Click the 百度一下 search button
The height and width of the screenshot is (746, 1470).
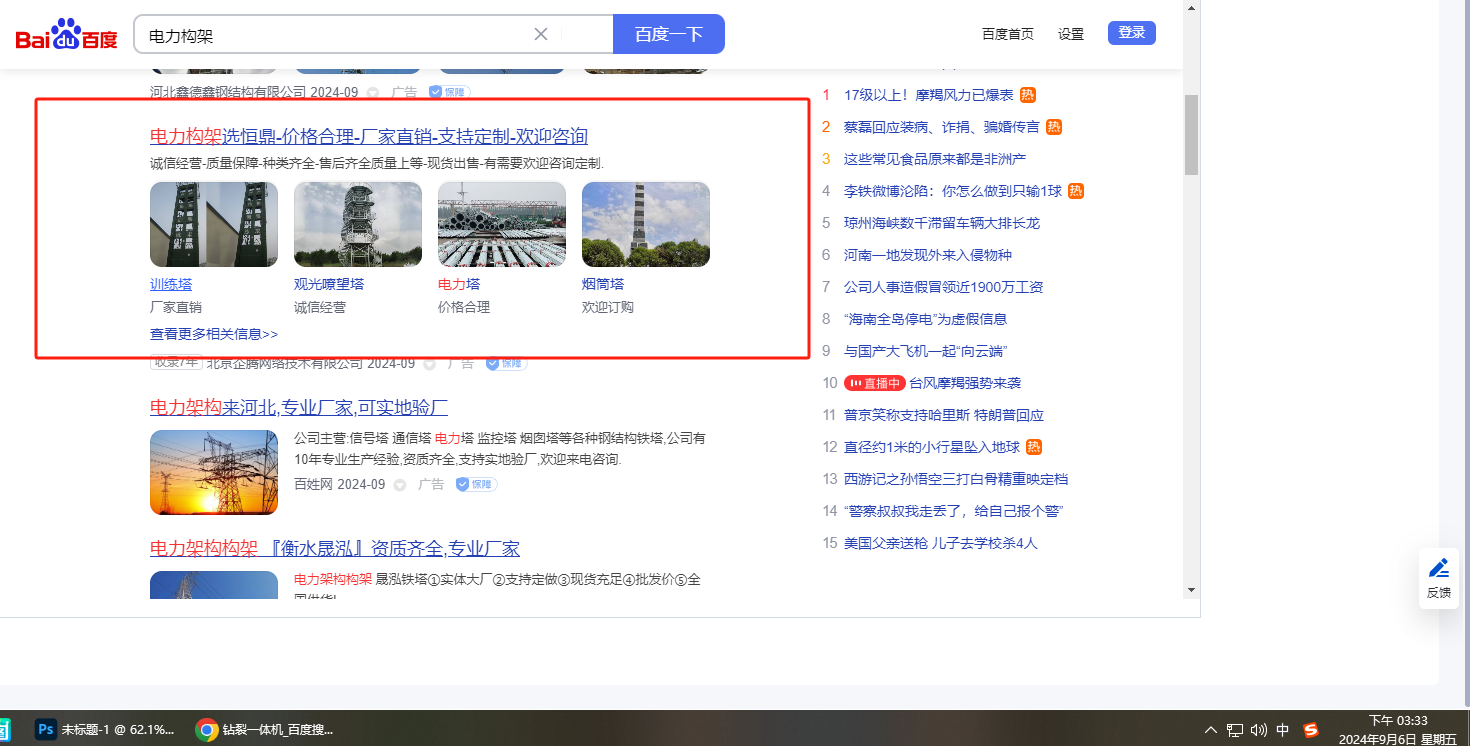[x=668, y=34]
